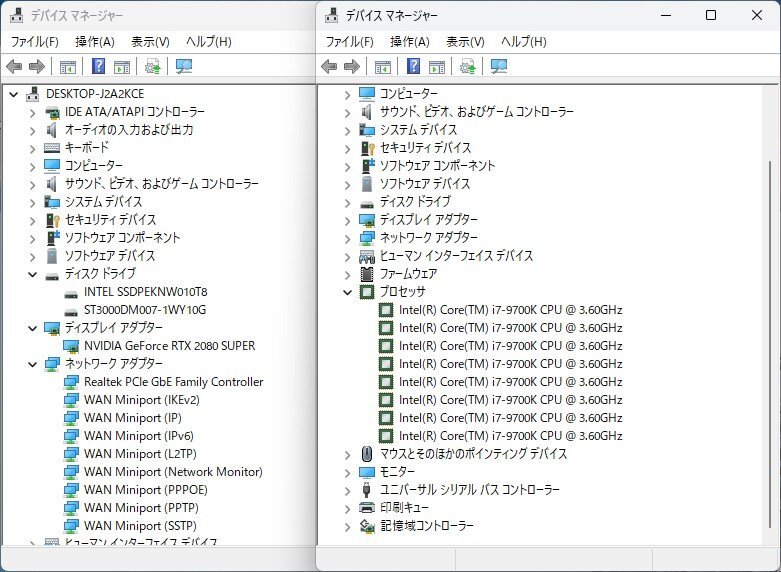Collapse ディスプレイ アダプター in left window

tap(33, 328)
